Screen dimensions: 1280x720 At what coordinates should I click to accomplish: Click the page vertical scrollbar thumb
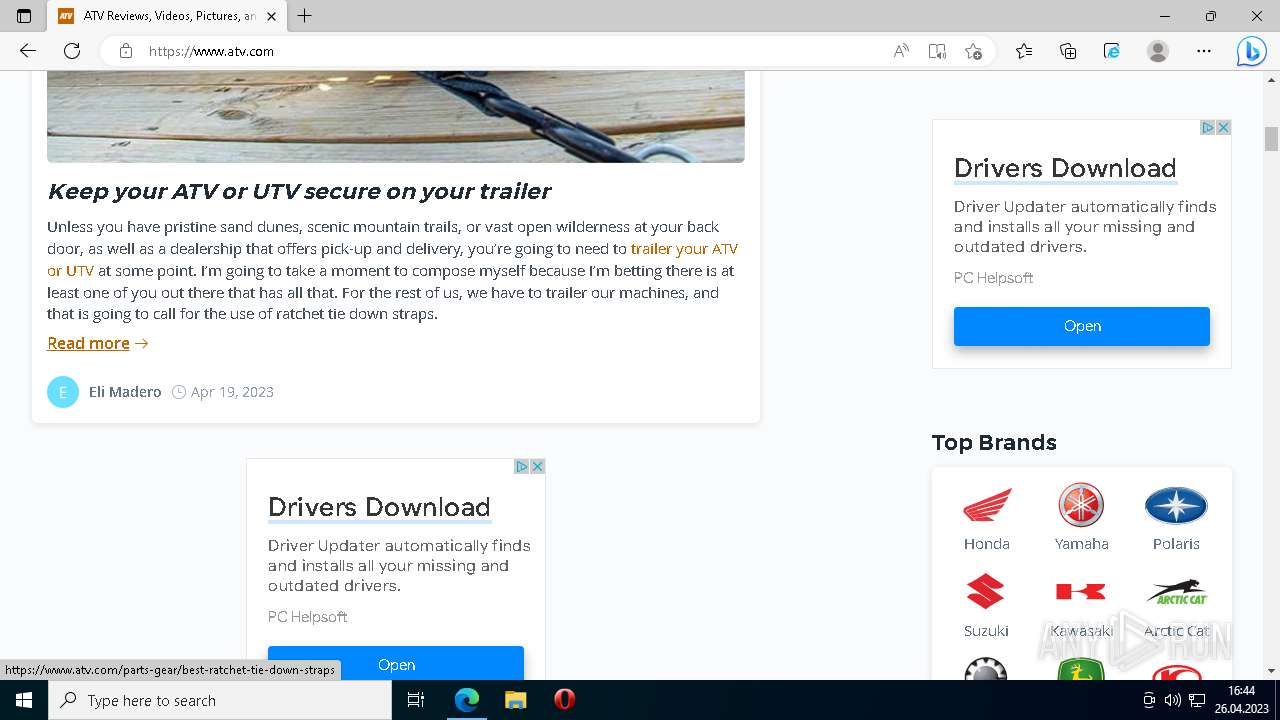point(1271,139)
